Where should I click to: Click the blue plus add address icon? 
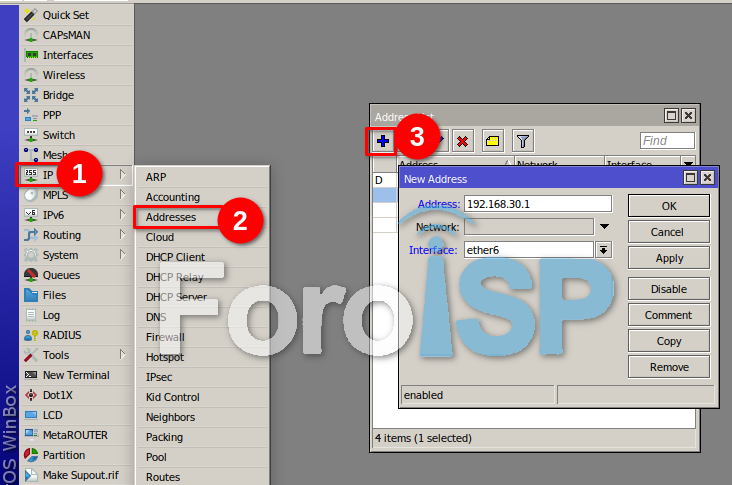pos(382,141)
